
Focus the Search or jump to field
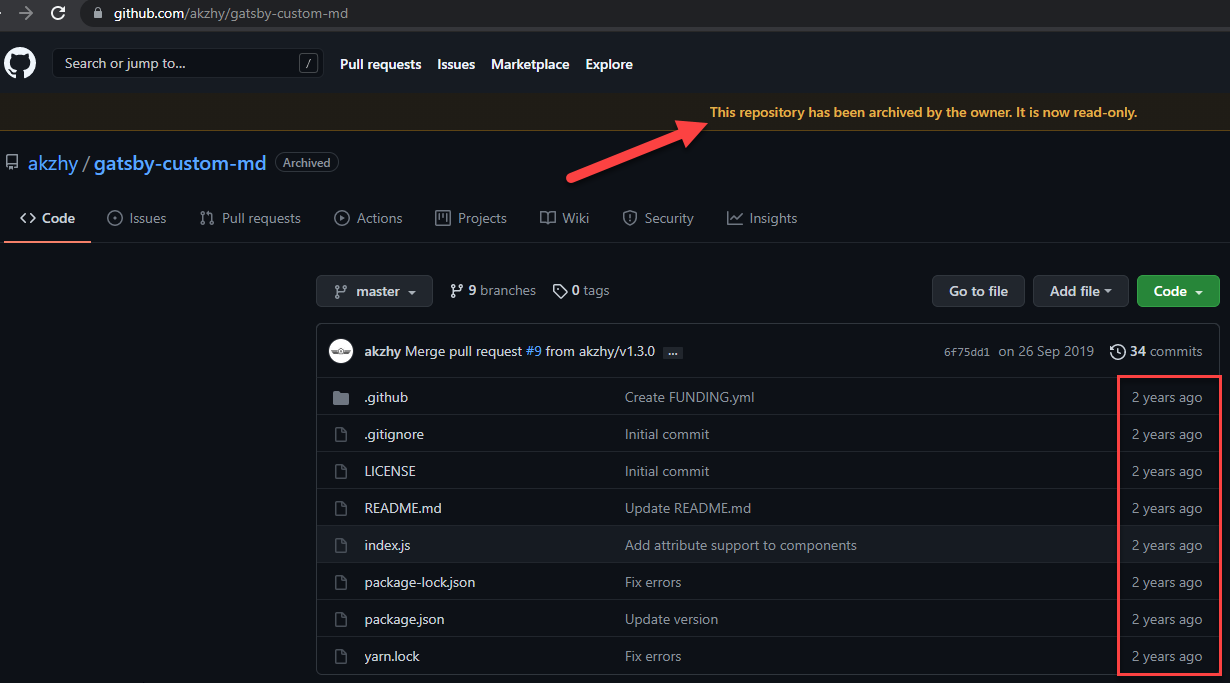click(188, 64)
